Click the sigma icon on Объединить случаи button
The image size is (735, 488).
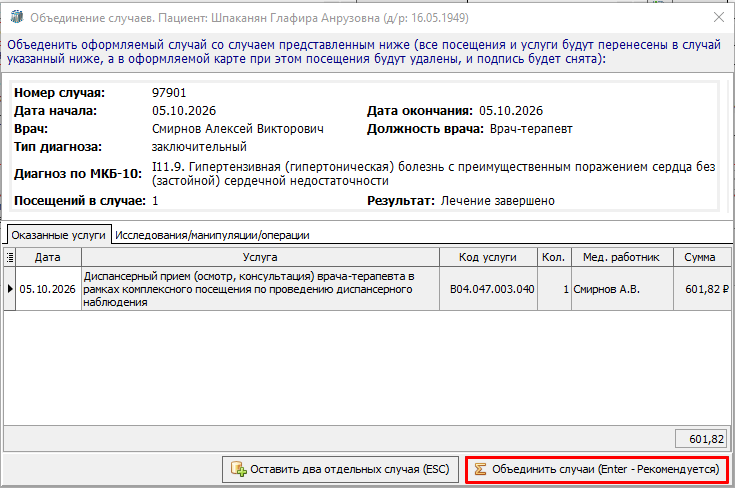click(480, 469)
